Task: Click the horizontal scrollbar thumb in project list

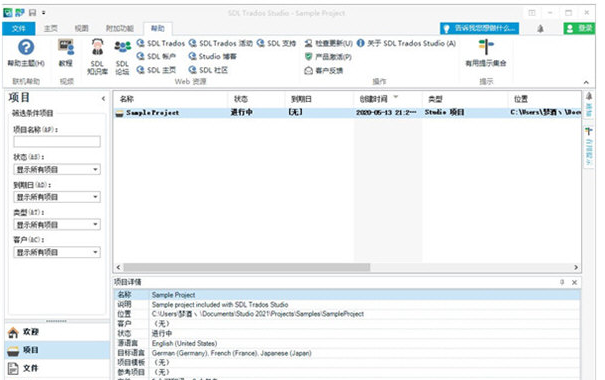Action: coord(247,267)
